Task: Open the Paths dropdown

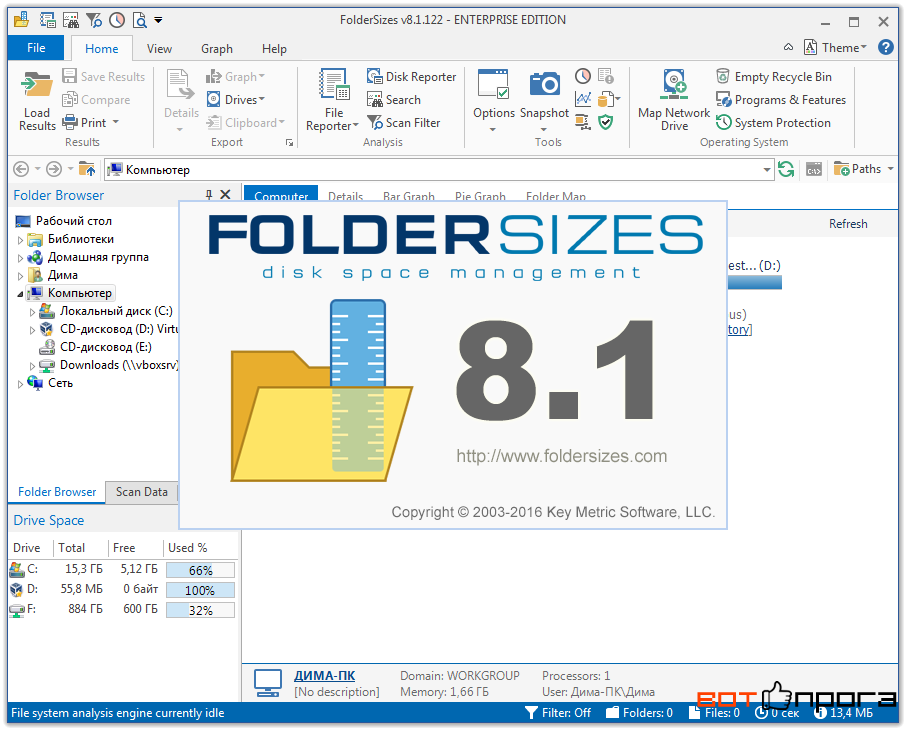Action: [x=863, y=169]
